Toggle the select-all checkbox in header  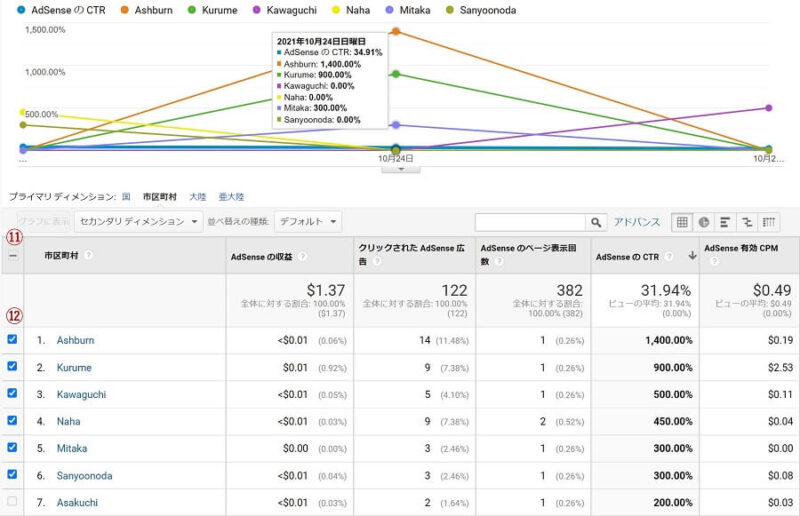pyautogui.click(x=13, y=256)
